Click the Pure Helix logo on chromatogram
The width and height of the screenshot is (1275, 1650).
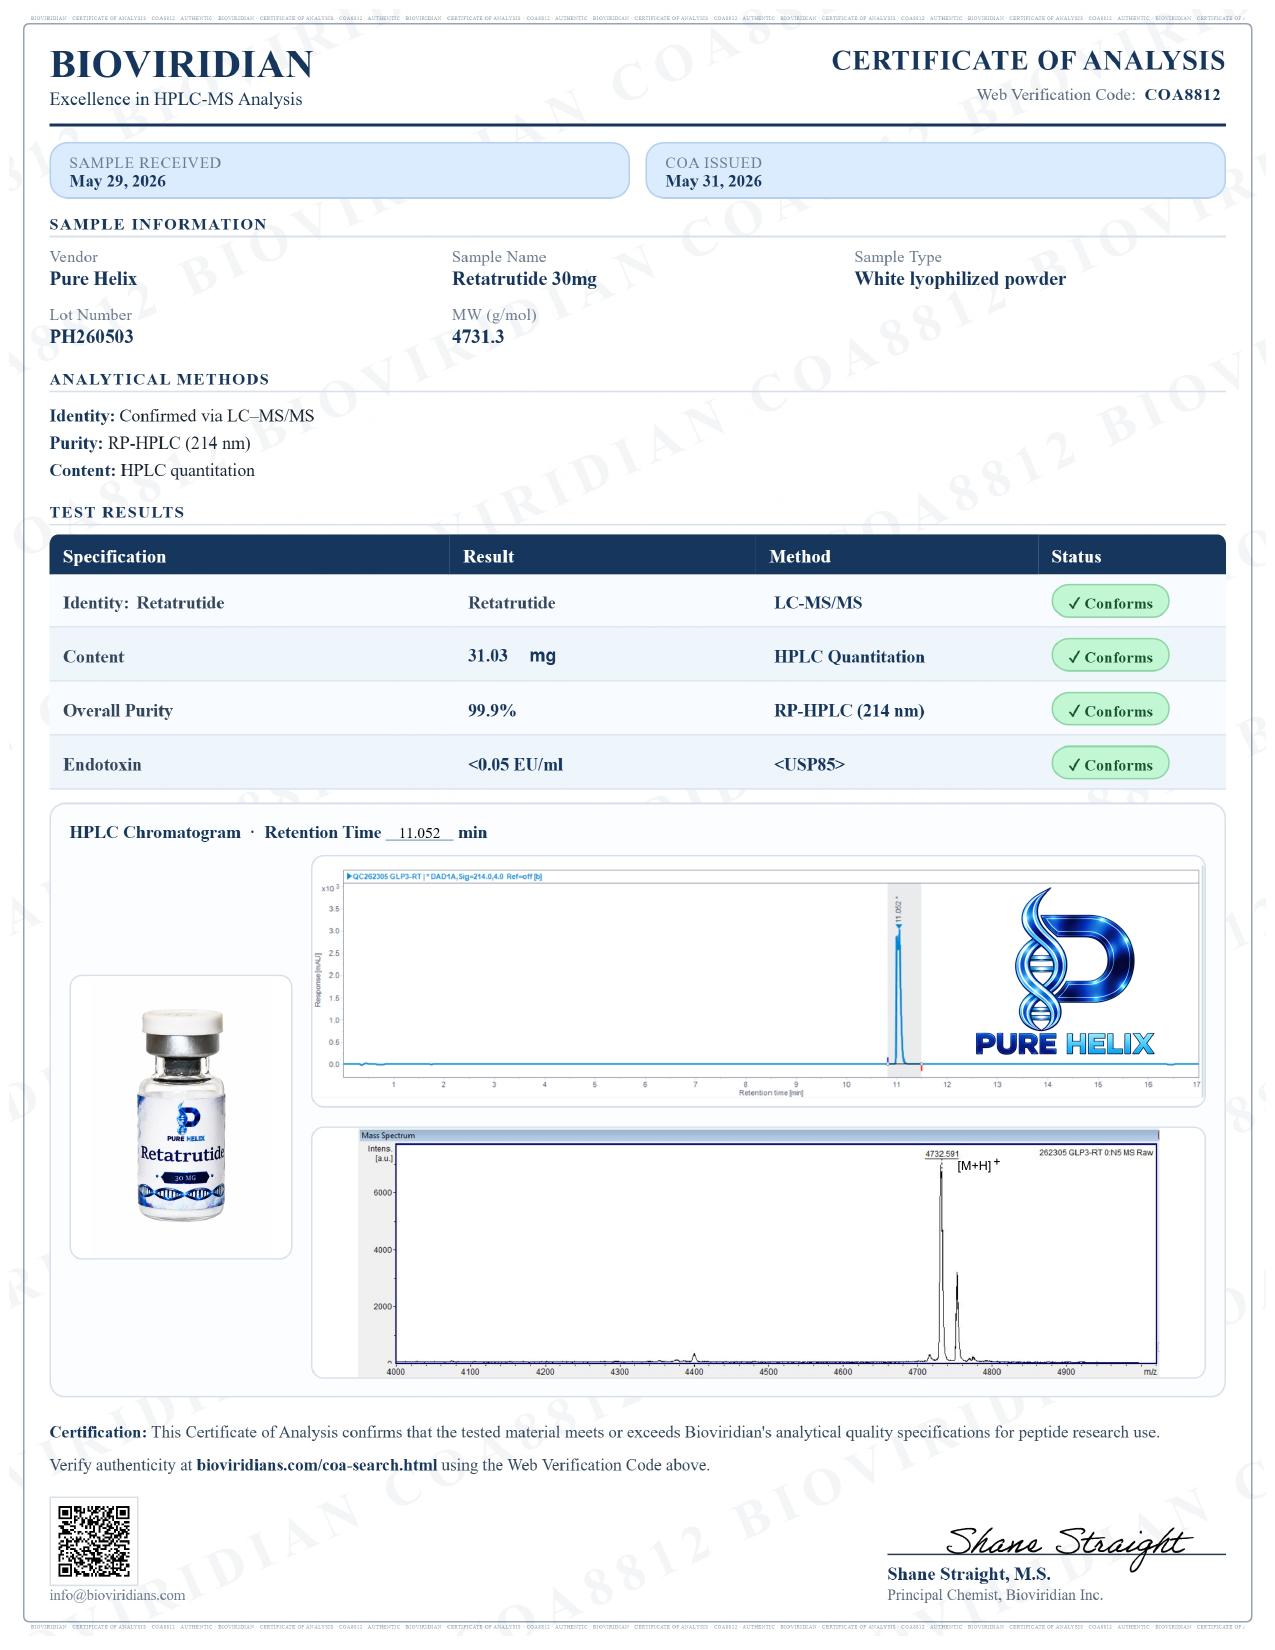click(1064, 973)
